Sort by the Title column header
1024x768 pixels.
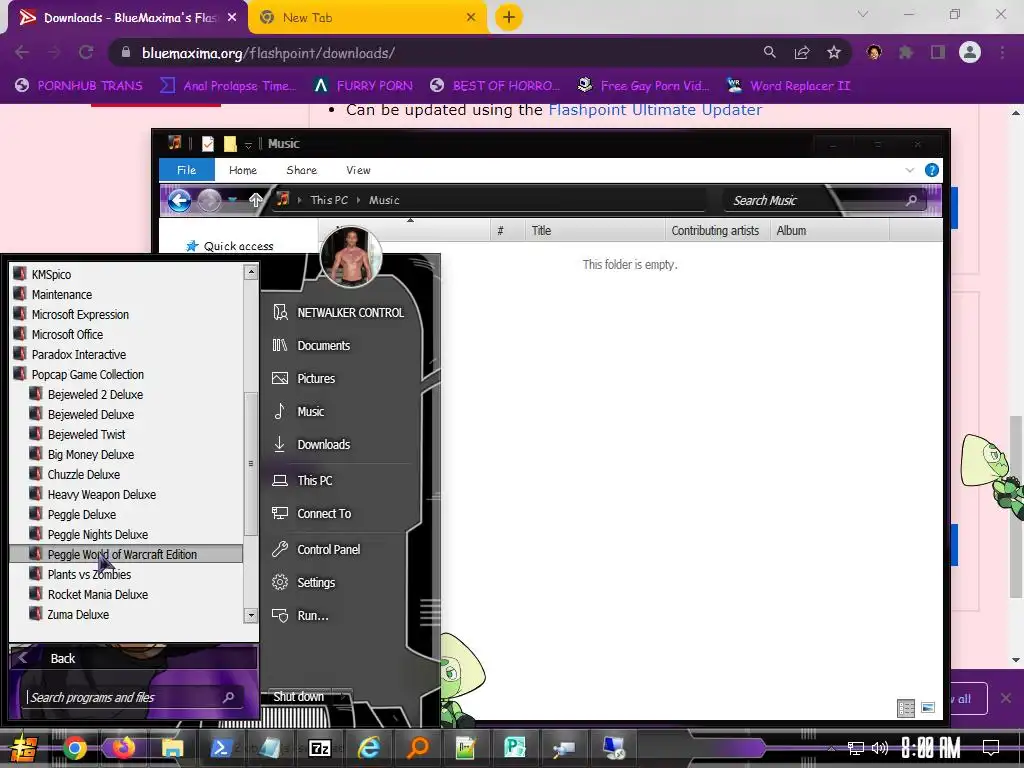coord(594,231)
